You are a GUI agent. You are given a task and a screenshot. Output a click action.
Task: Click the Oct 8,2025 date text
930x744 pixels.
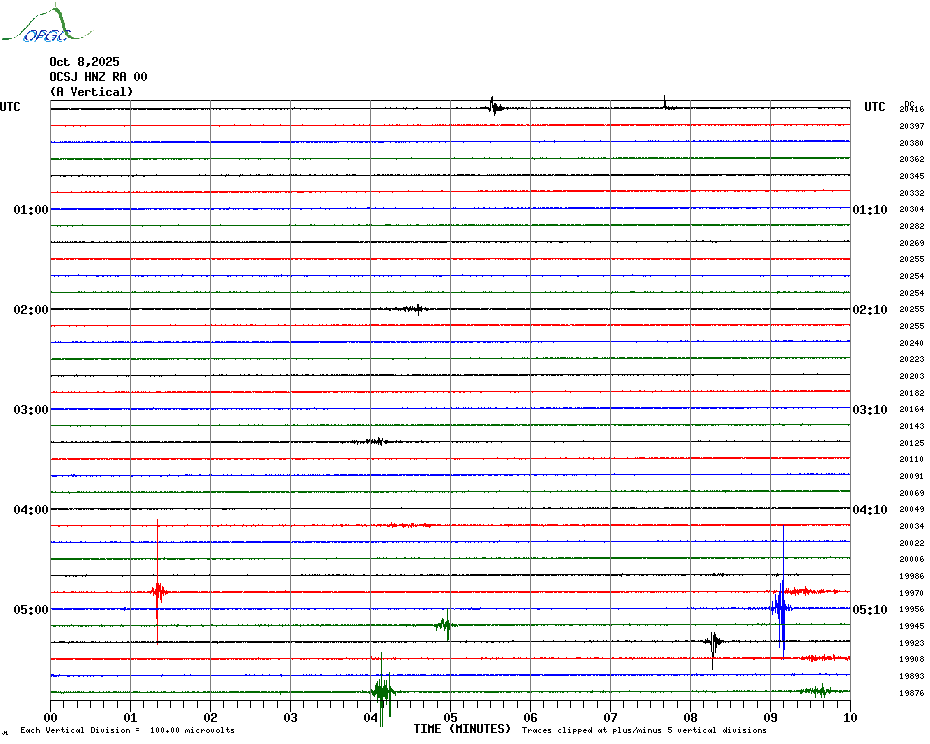click(84, 62)
